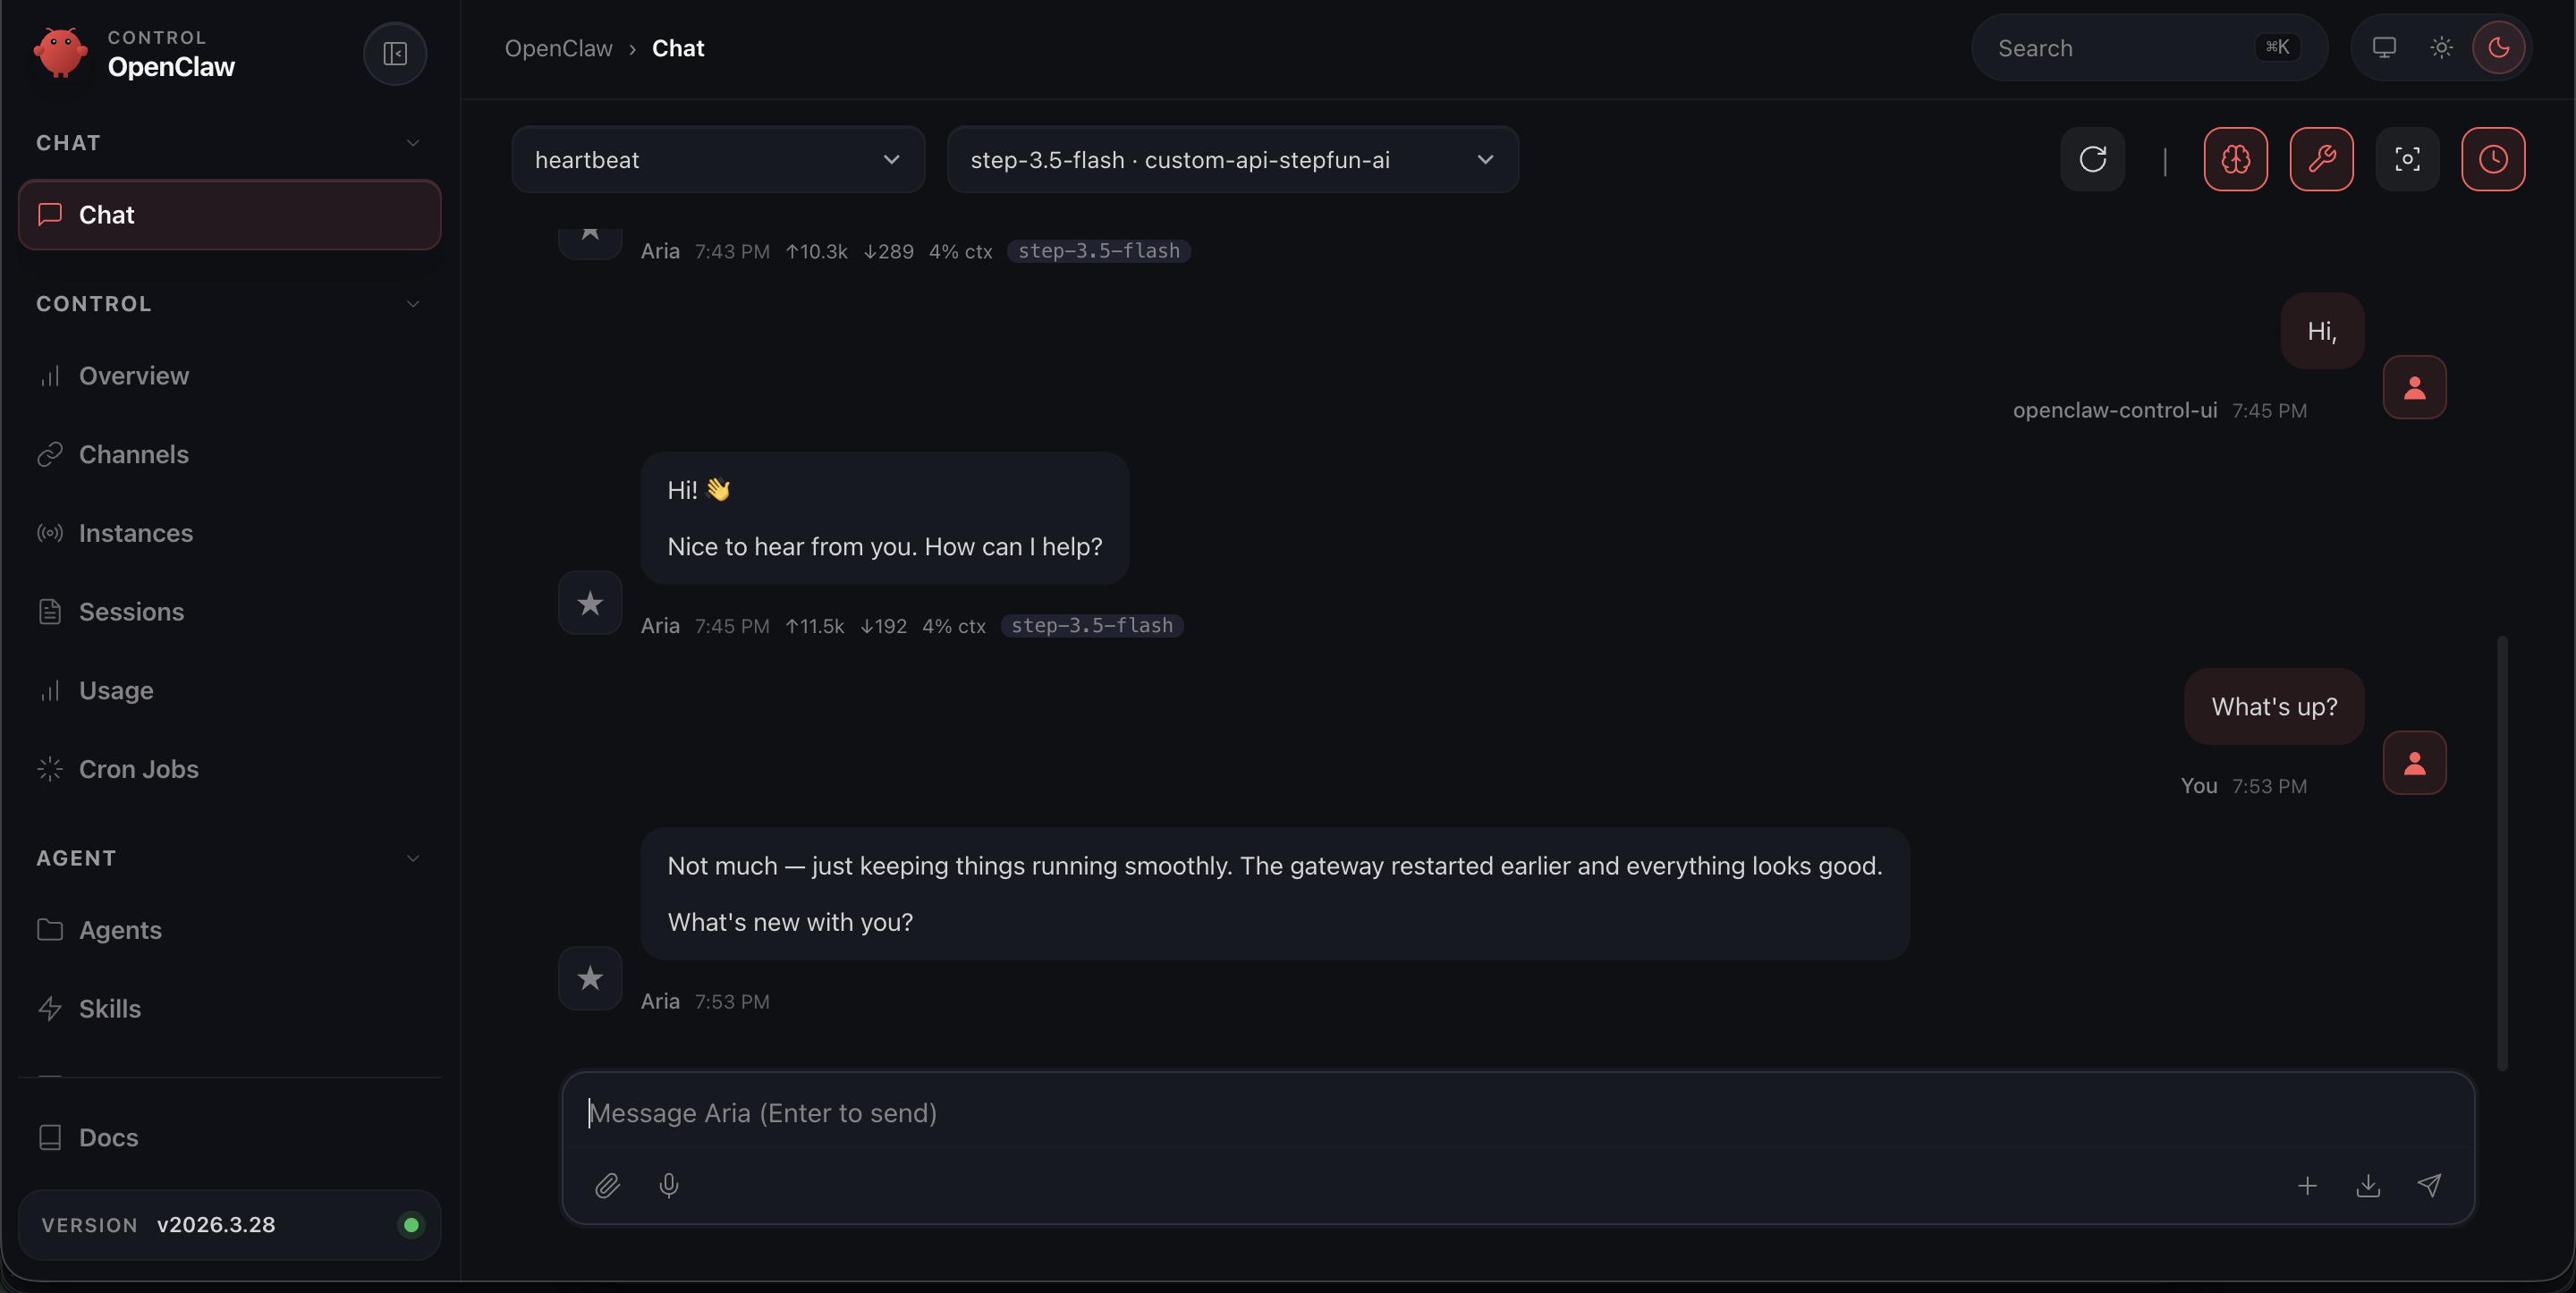
Task: Click the OpenClaw breadcrumb link
Action: click(558, 48)
